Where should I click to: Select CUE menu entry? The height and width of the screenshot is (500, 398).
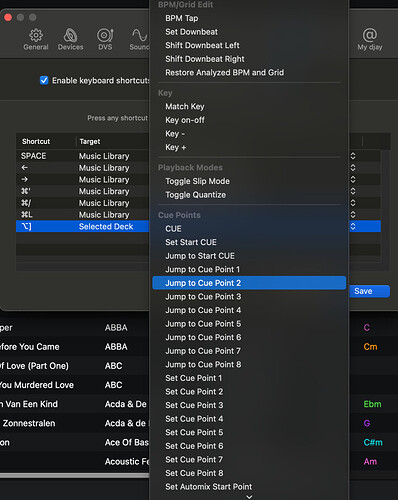pos(249,229)
